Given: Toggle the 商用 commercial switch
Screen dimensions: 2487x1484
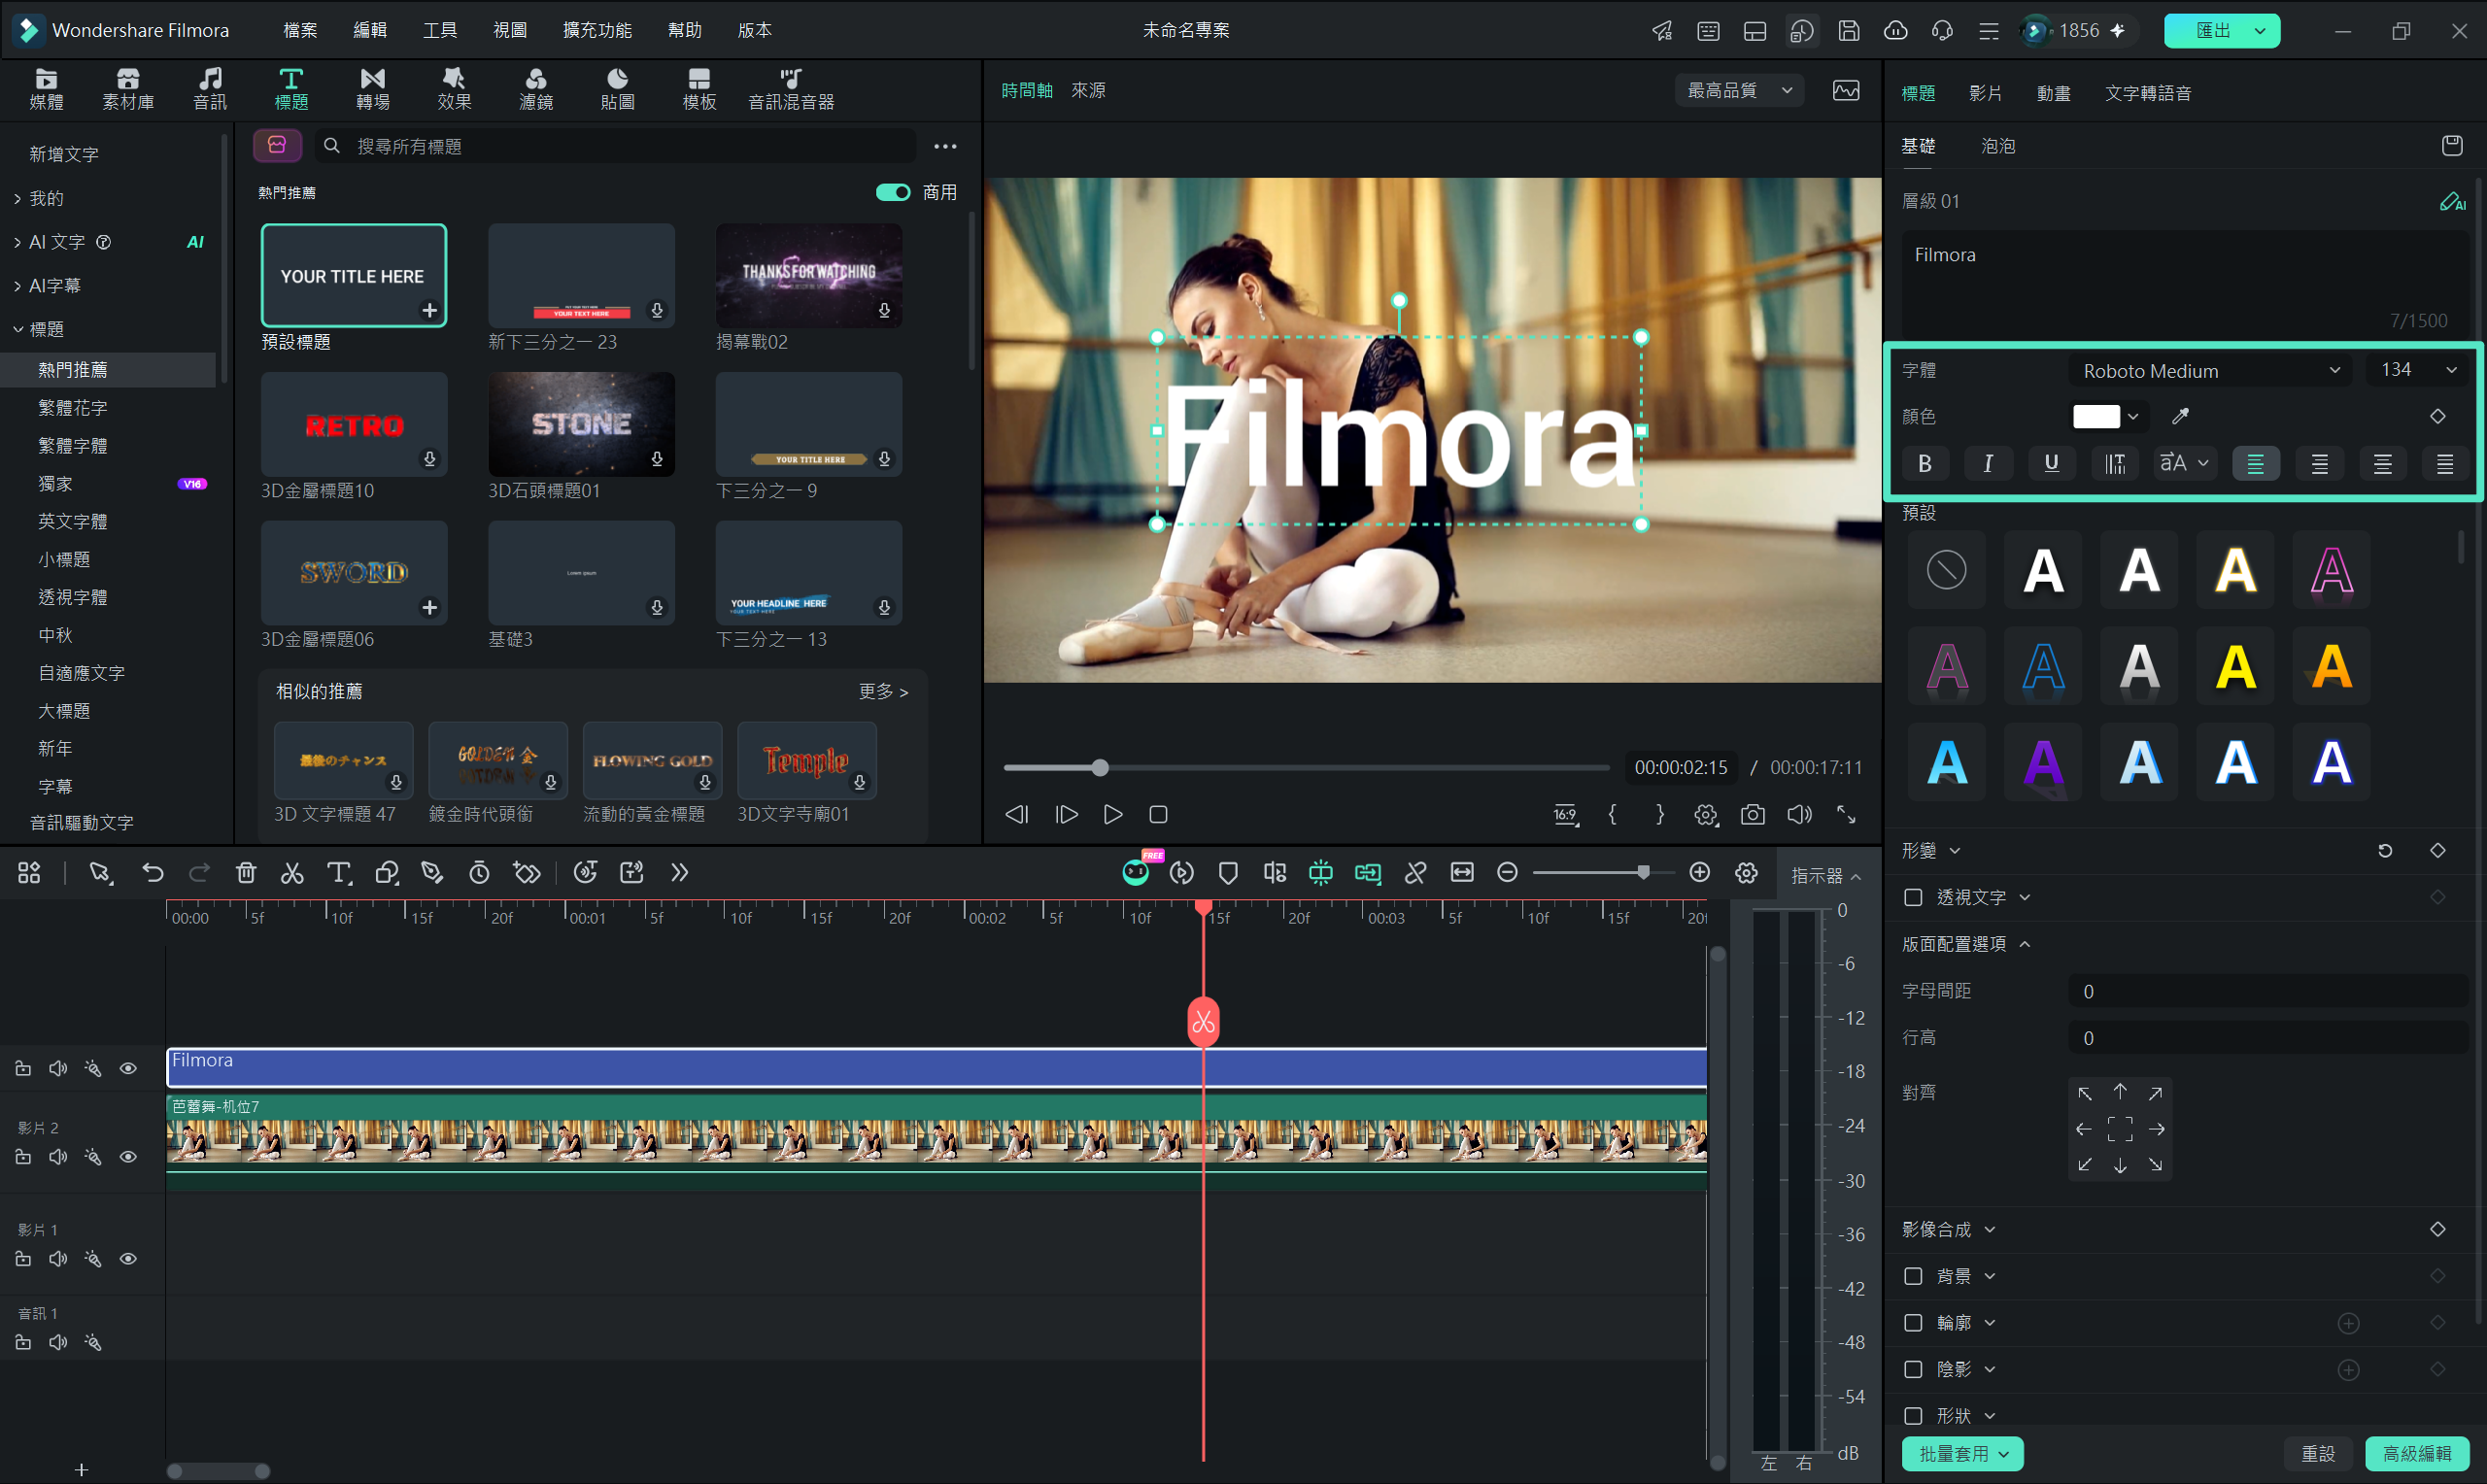Looking at the screenshot, I should (x=893, y=192).
